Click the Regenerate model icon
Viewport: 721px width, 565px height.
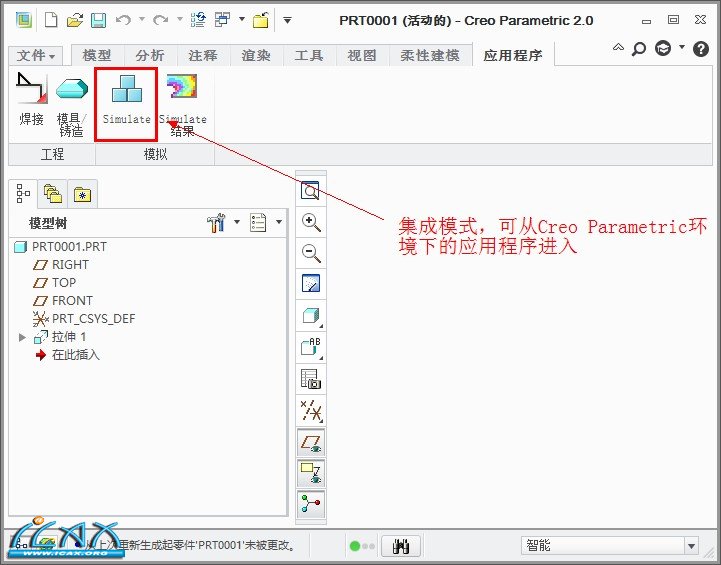(198, 20)
